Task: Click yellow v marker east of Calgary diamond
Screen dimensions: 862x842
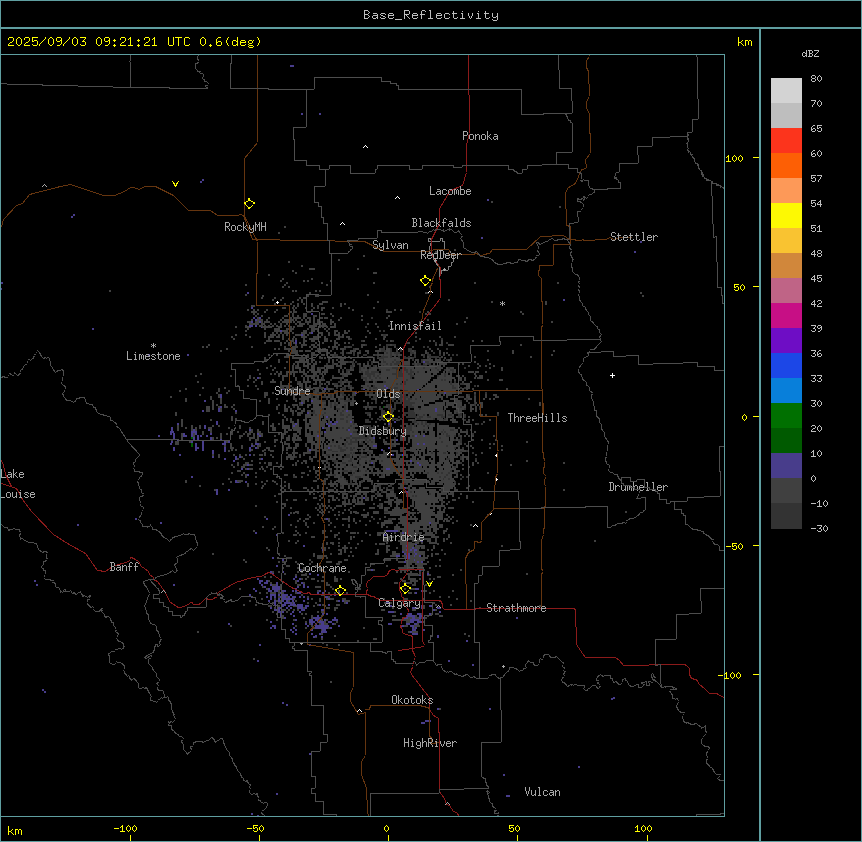Action: (x=429, y=583)
